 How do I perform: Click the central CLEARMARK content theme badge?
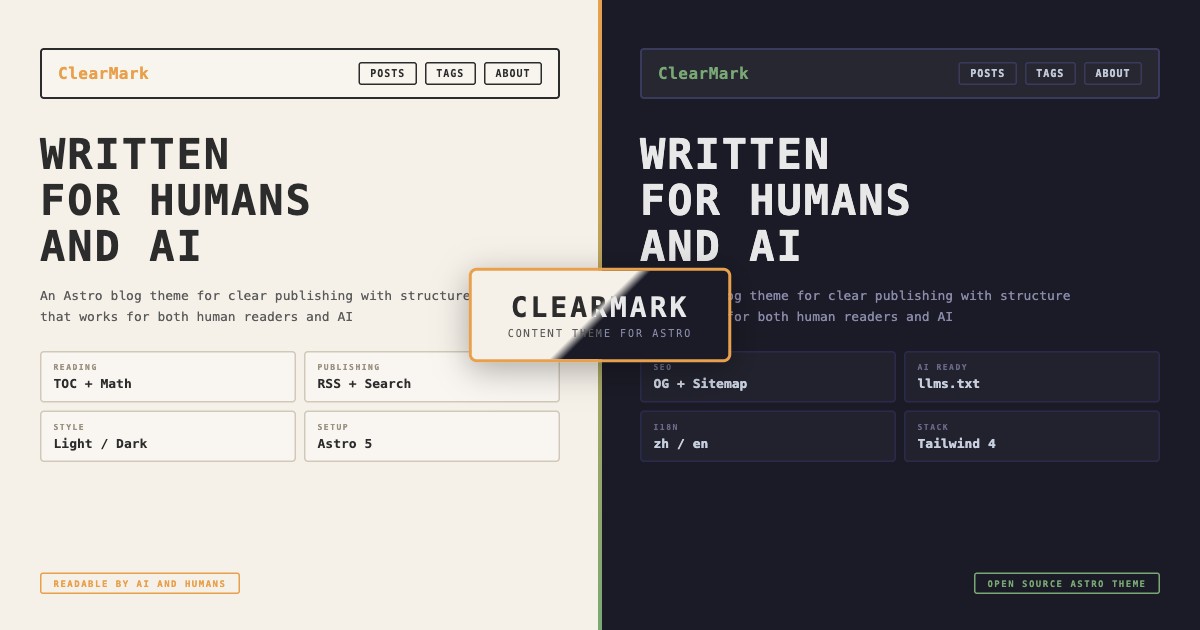coord(600,315)
